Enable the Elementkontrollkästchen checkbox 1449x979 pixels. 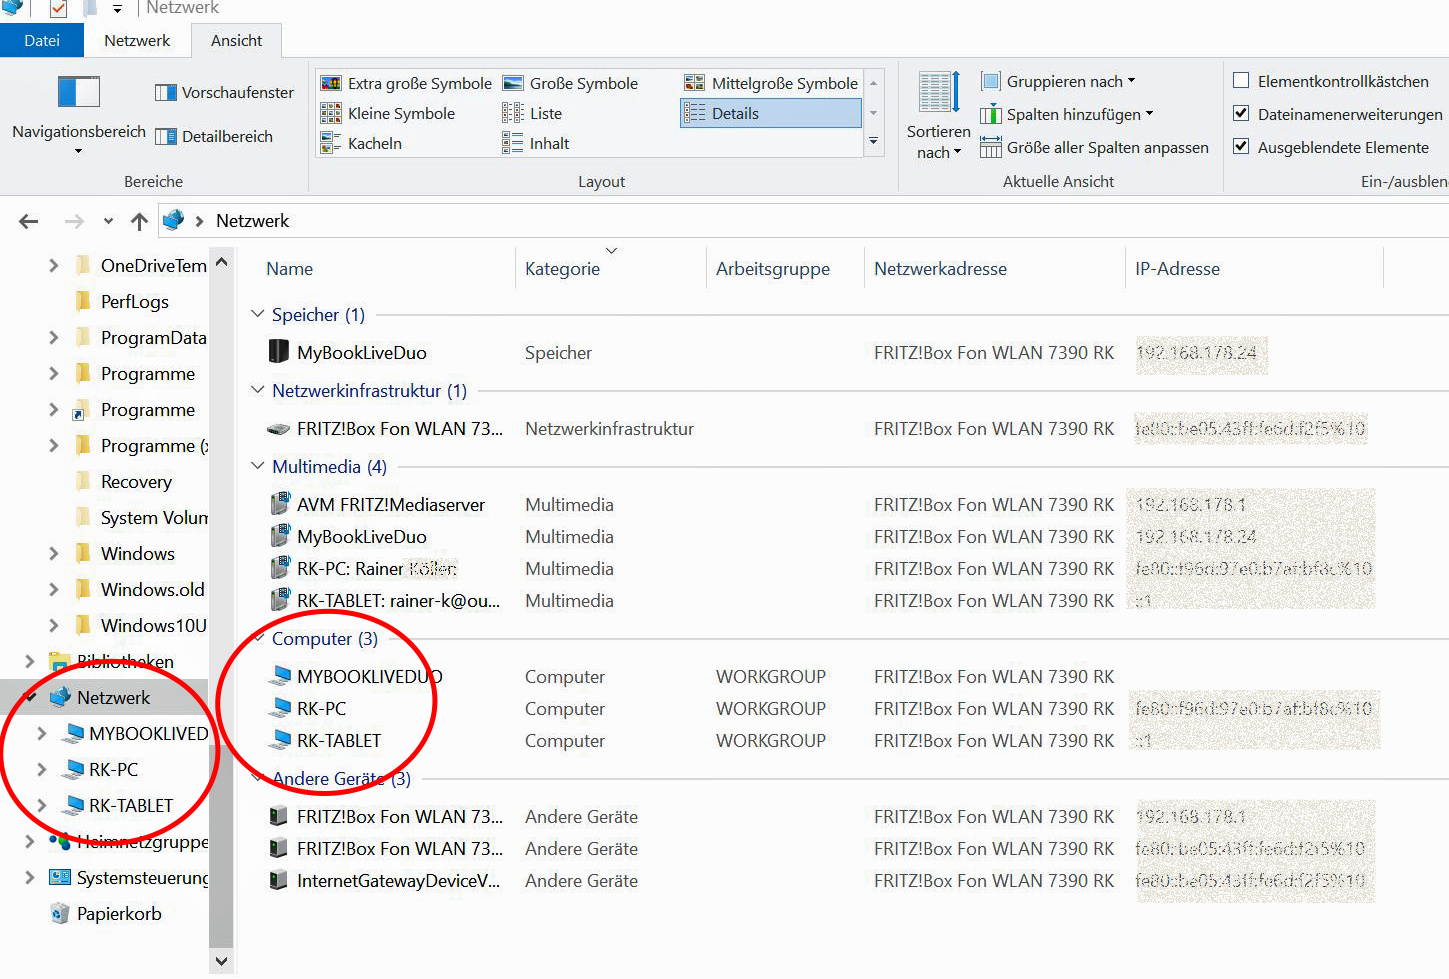(1241, 80)
